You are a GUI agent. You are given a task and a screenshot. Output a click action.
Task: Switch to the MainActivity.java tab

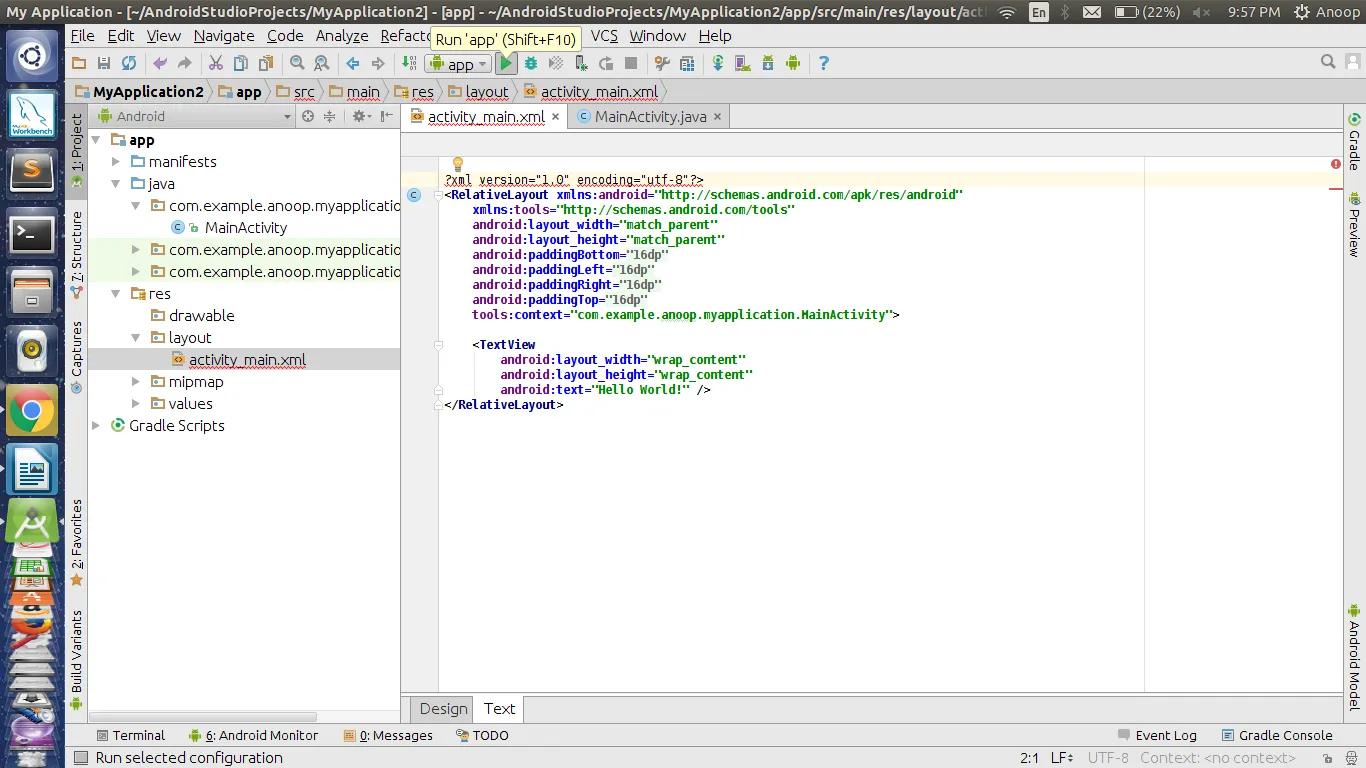tap(649, 117)
